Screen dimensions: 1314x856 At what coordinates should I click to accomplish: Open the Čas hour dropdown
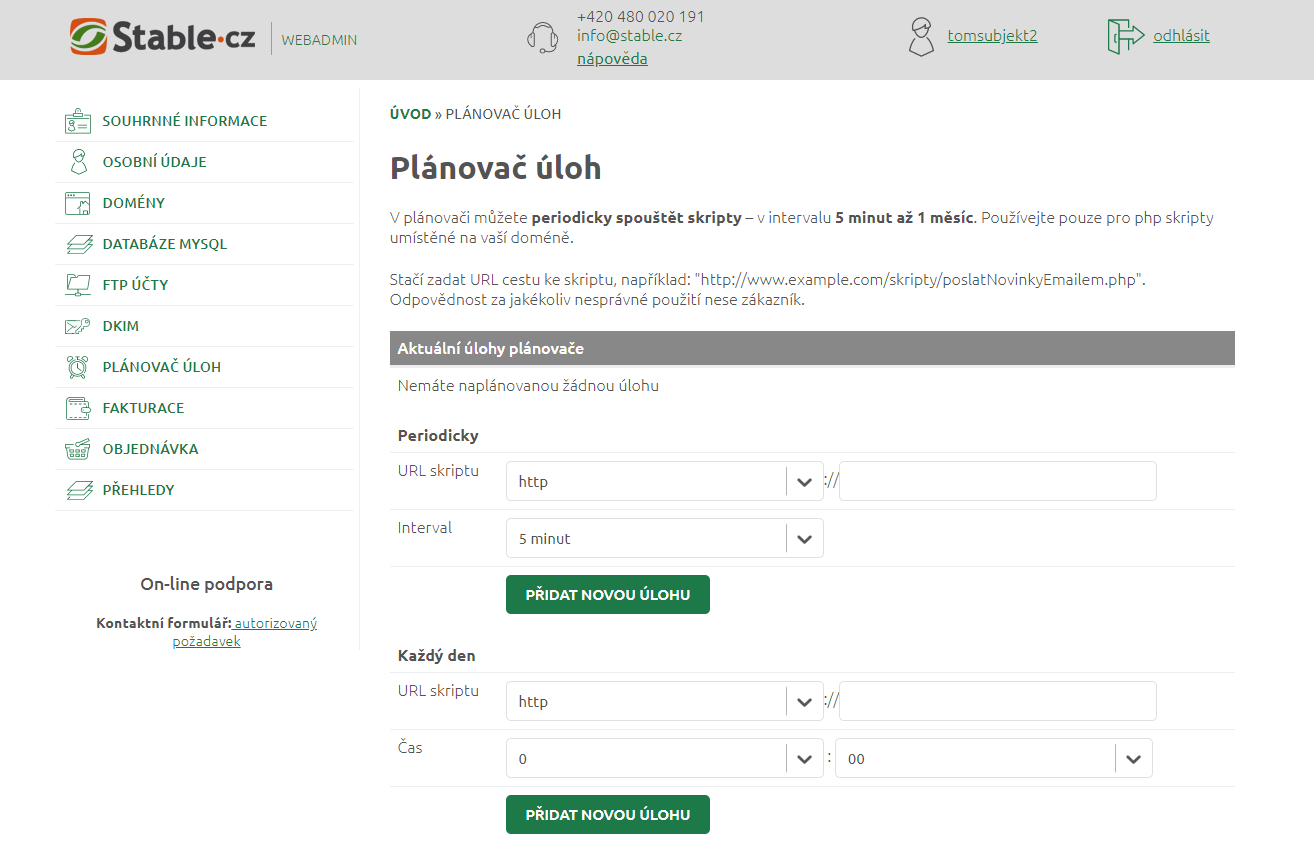coord(664,759)
